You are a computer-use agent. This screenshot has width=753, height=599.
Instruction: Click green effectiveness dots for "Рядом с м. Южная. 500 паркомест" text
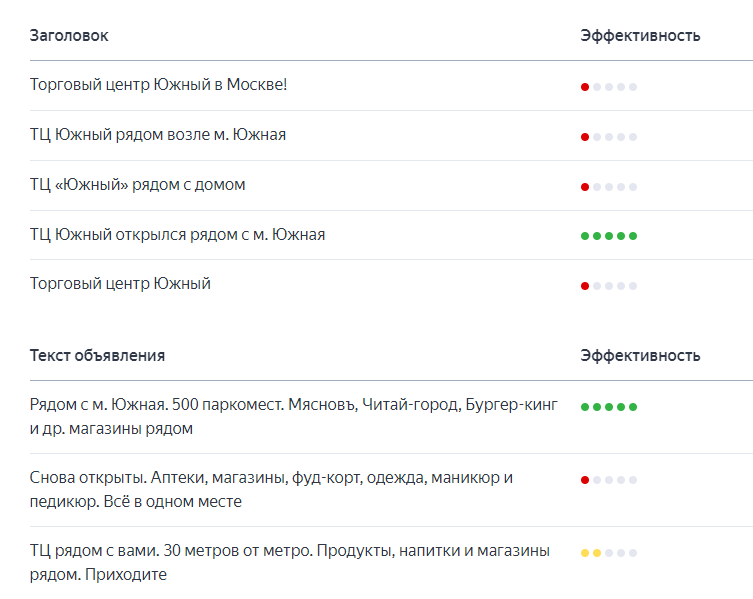tap(608, 407)
